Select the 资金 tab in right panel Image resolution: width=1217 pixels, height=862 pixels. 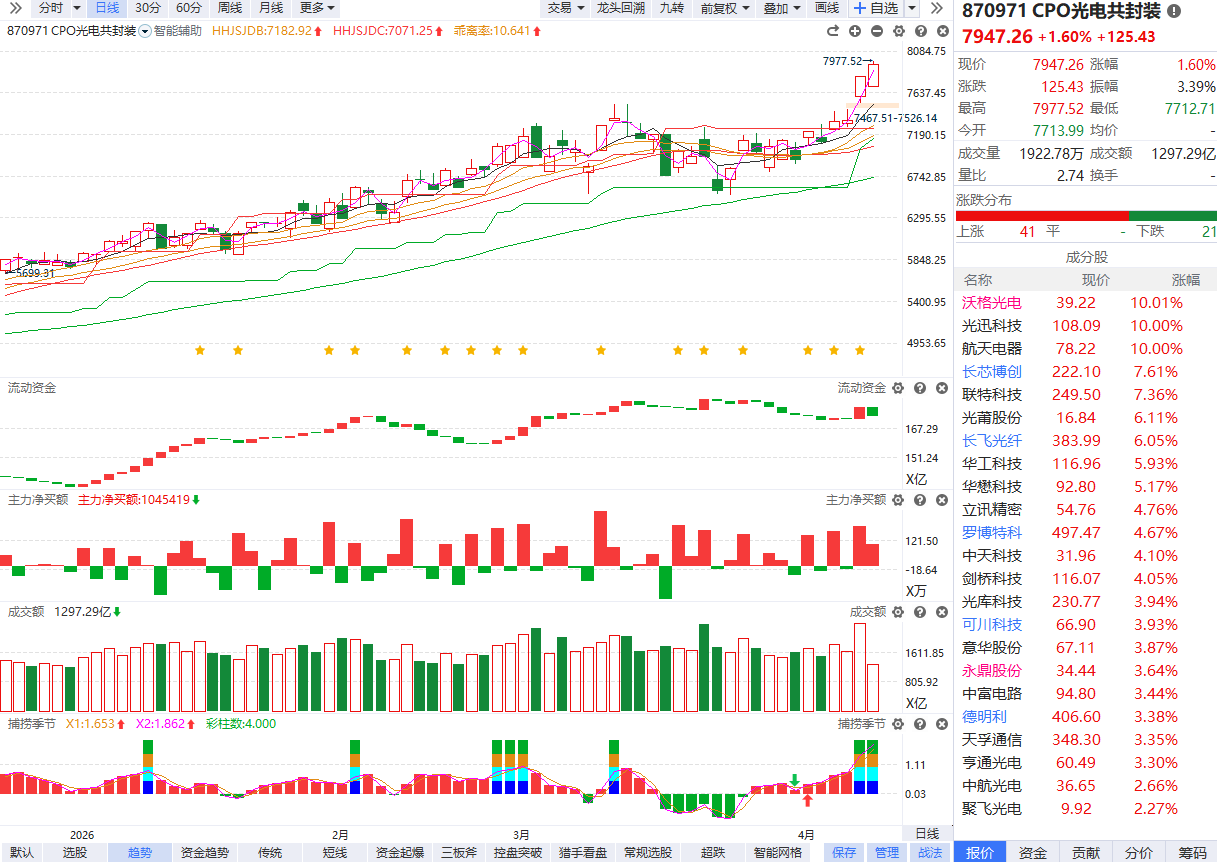coord(1033,853)
